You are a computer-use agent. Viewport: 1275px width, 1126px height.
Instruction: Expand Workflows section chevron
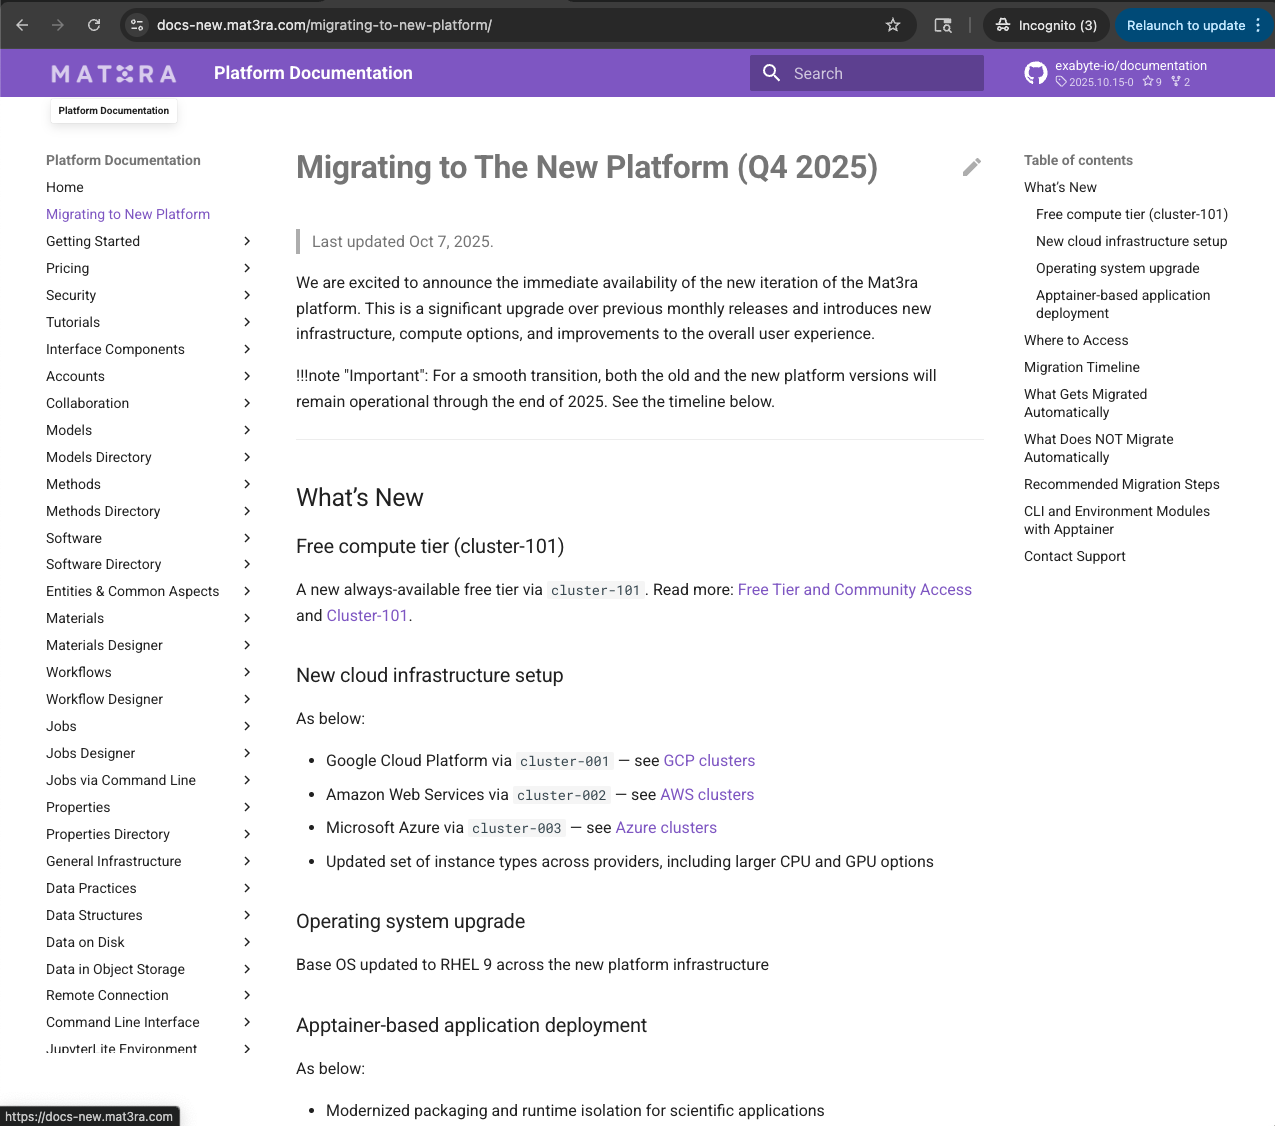[x=247, y=672]
